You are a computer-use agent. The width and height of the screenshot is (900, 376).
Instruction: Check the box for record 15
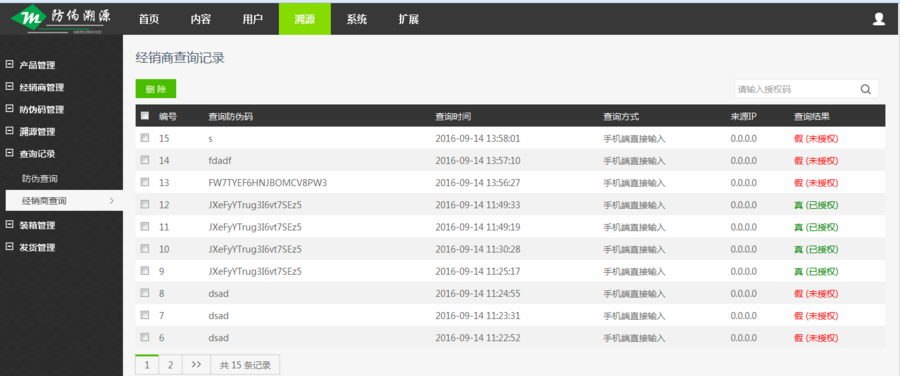(x=145, y=138)
